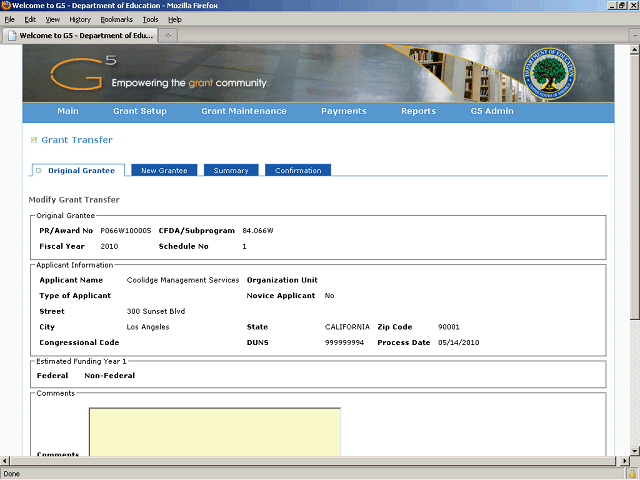640x480 pixels.
Task: Click the horizontal scrollbar left arrow
Action: 4,461
